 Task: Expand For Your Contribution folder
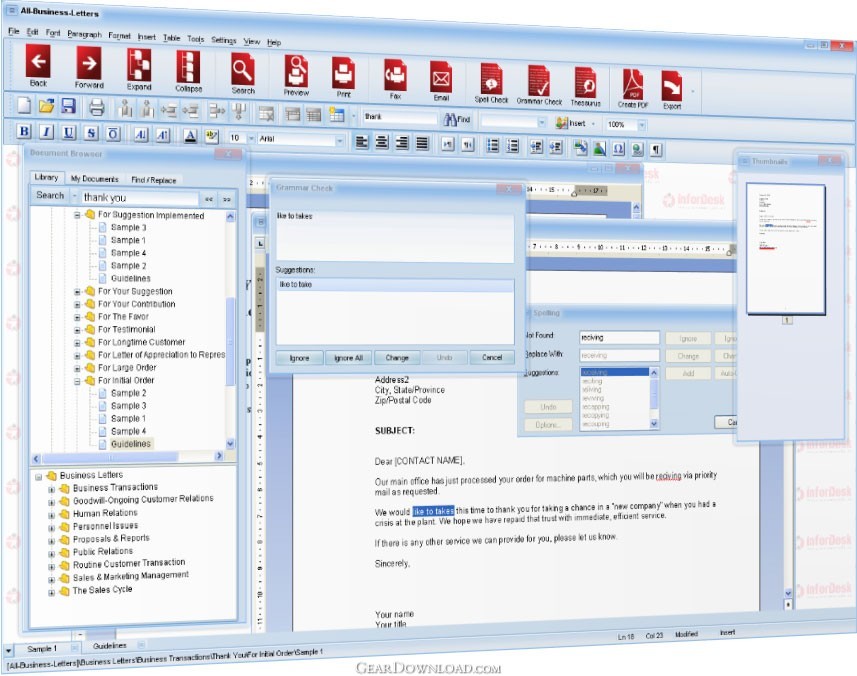78,304
